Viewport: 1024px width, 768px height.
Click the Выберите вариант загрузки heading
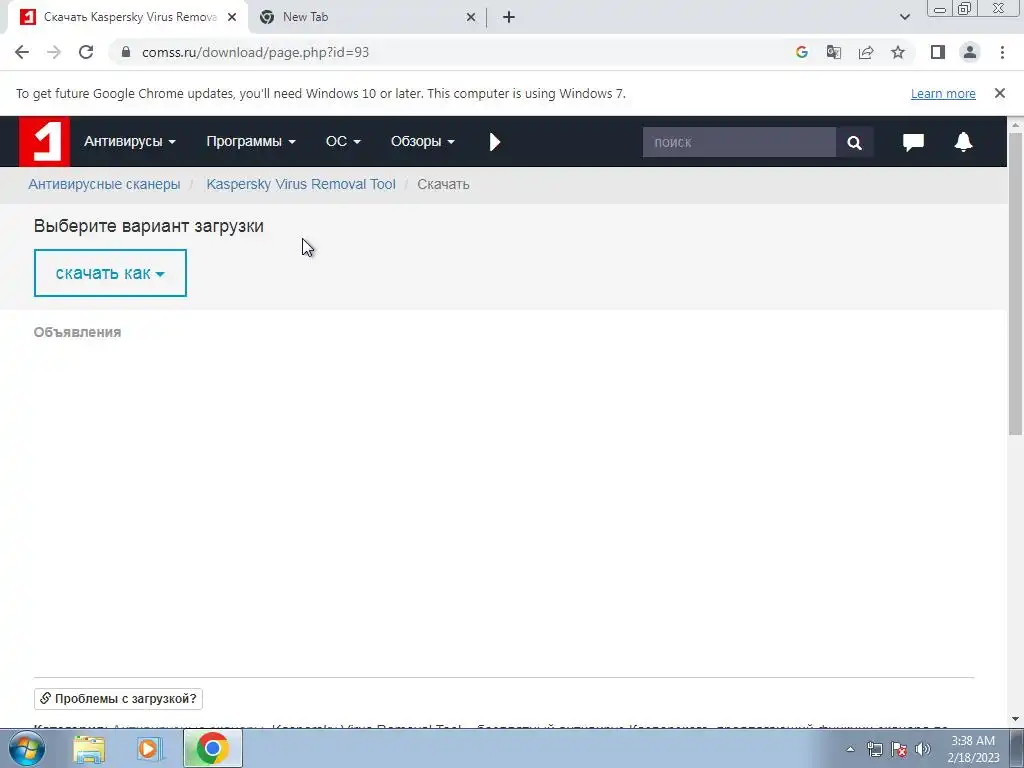(149, 226)
